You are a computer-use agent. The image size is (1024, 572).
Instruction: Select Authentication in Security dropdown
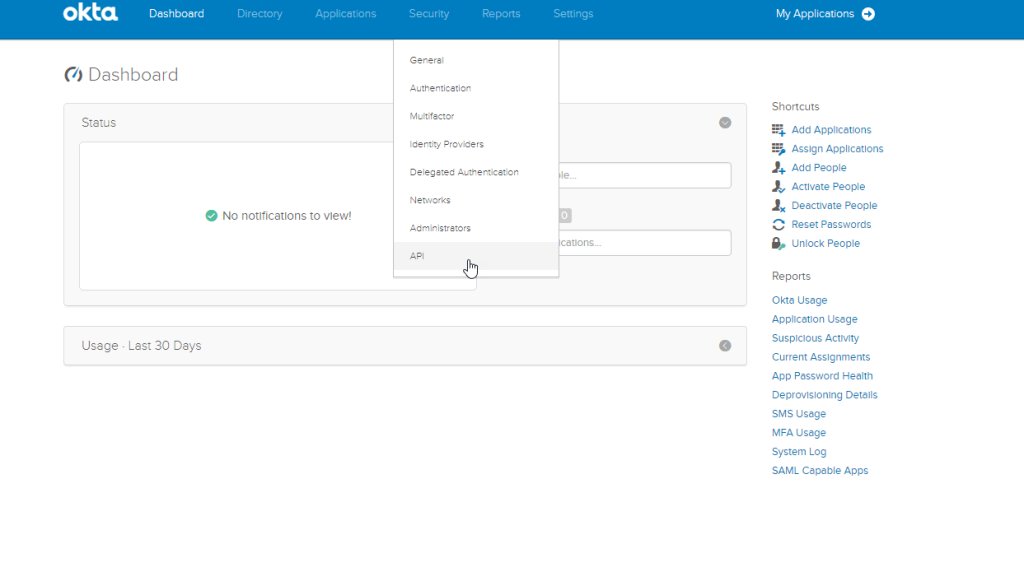point(476,88)
